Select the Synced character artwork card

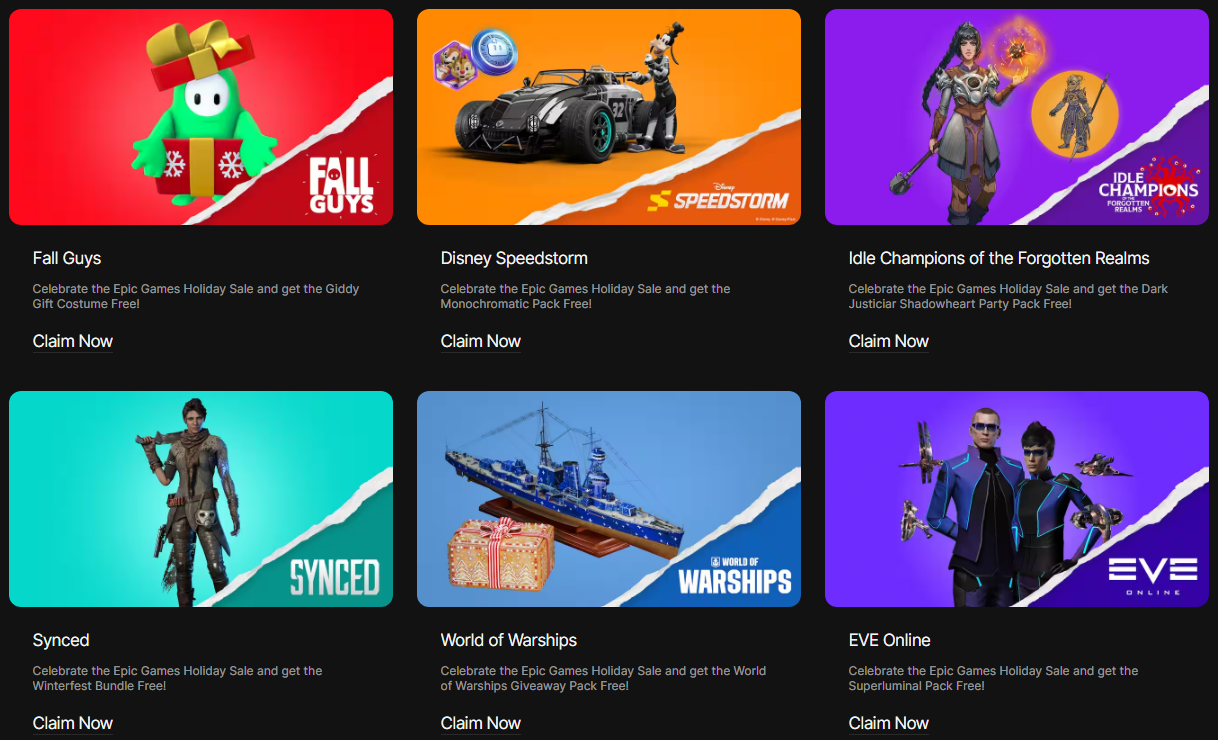click(201, 499)
